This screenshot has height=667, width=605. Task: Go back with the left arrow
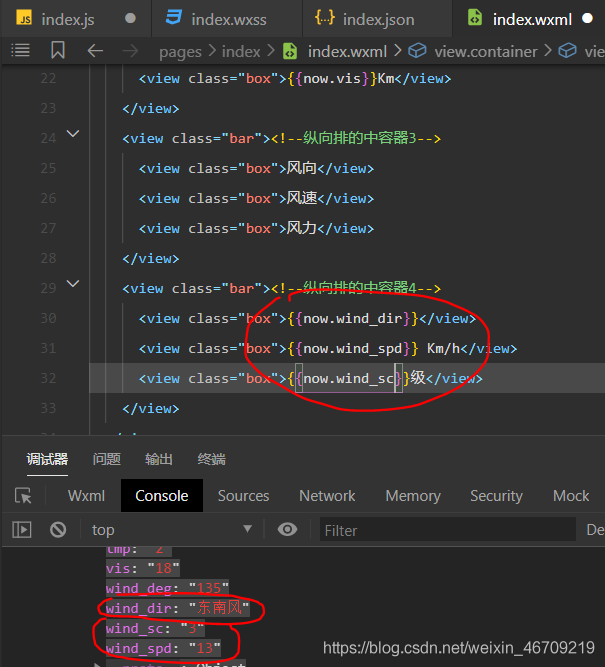point(95,51)
